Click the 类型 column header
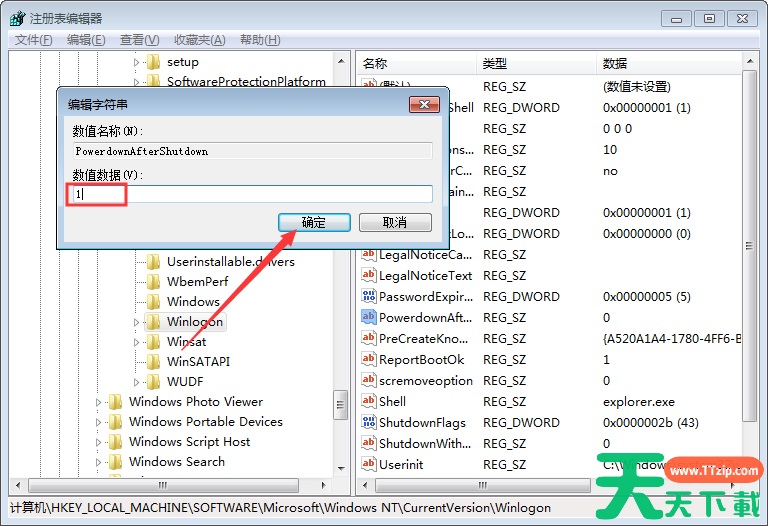The image size is (768, 526). coord(536,64)
